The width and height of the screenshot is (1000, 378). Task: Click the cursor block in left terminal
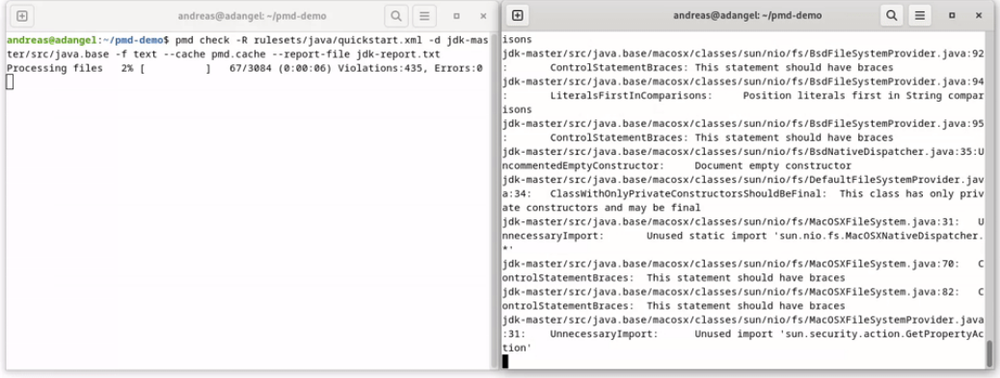(10, 82)
